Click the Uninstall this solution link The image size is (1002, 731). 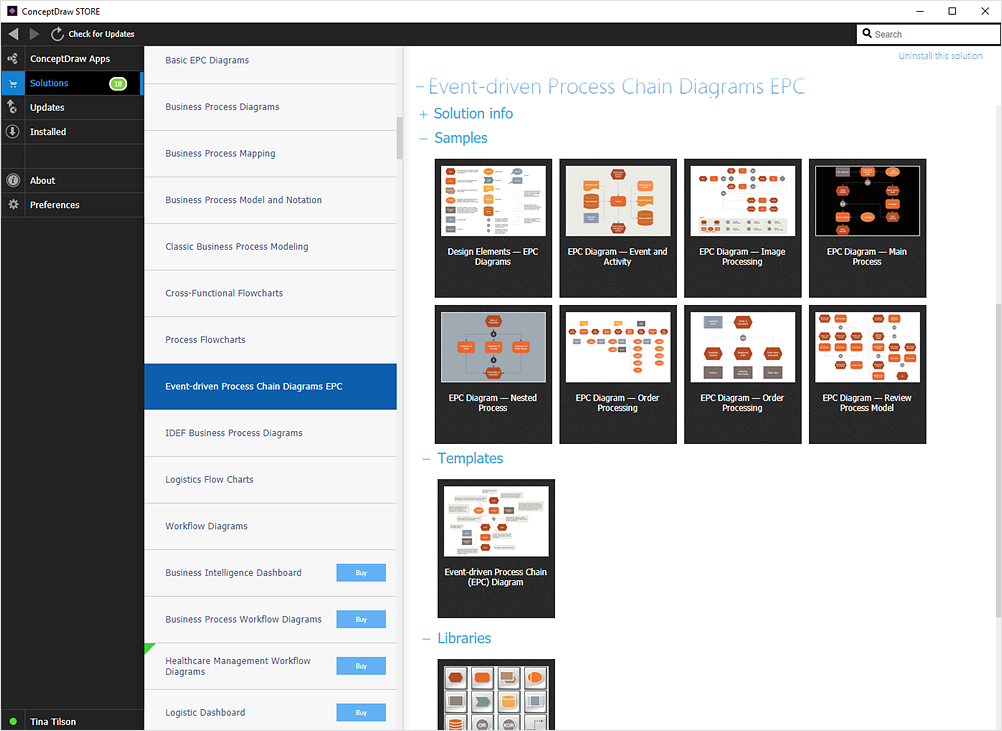pos(940,56)
